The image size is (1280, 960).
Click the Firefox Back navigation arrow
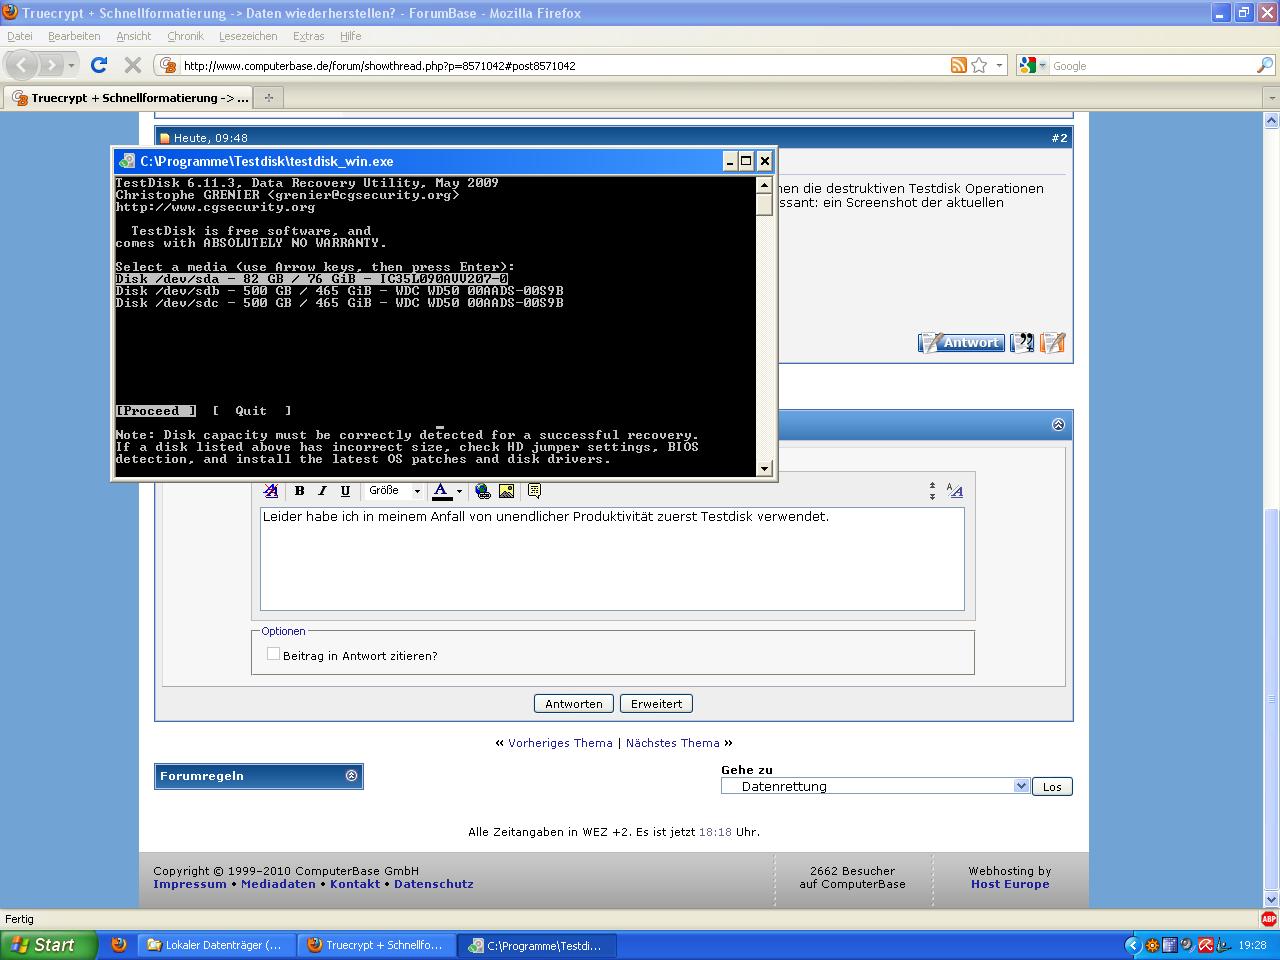coord(22,65)
